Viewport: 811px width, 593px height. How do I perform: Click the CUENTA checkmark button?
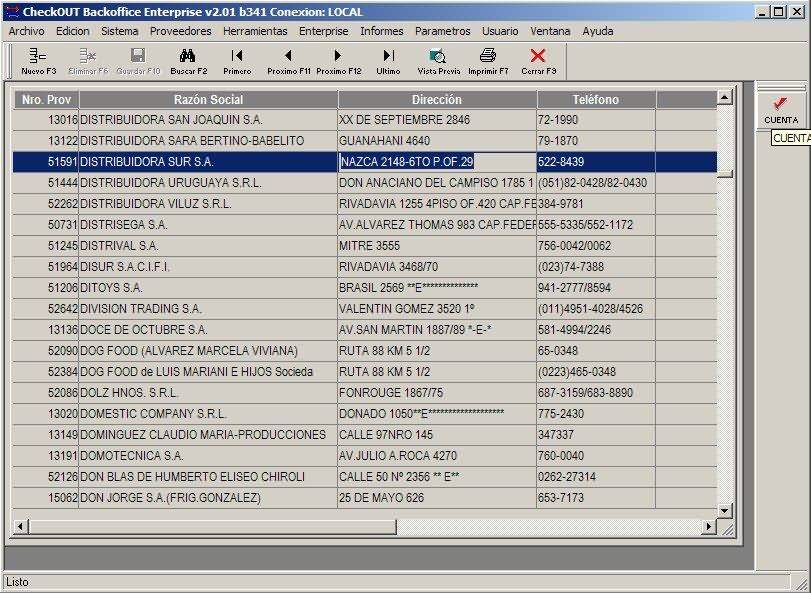pyautogui.click(x=781, y=110)
